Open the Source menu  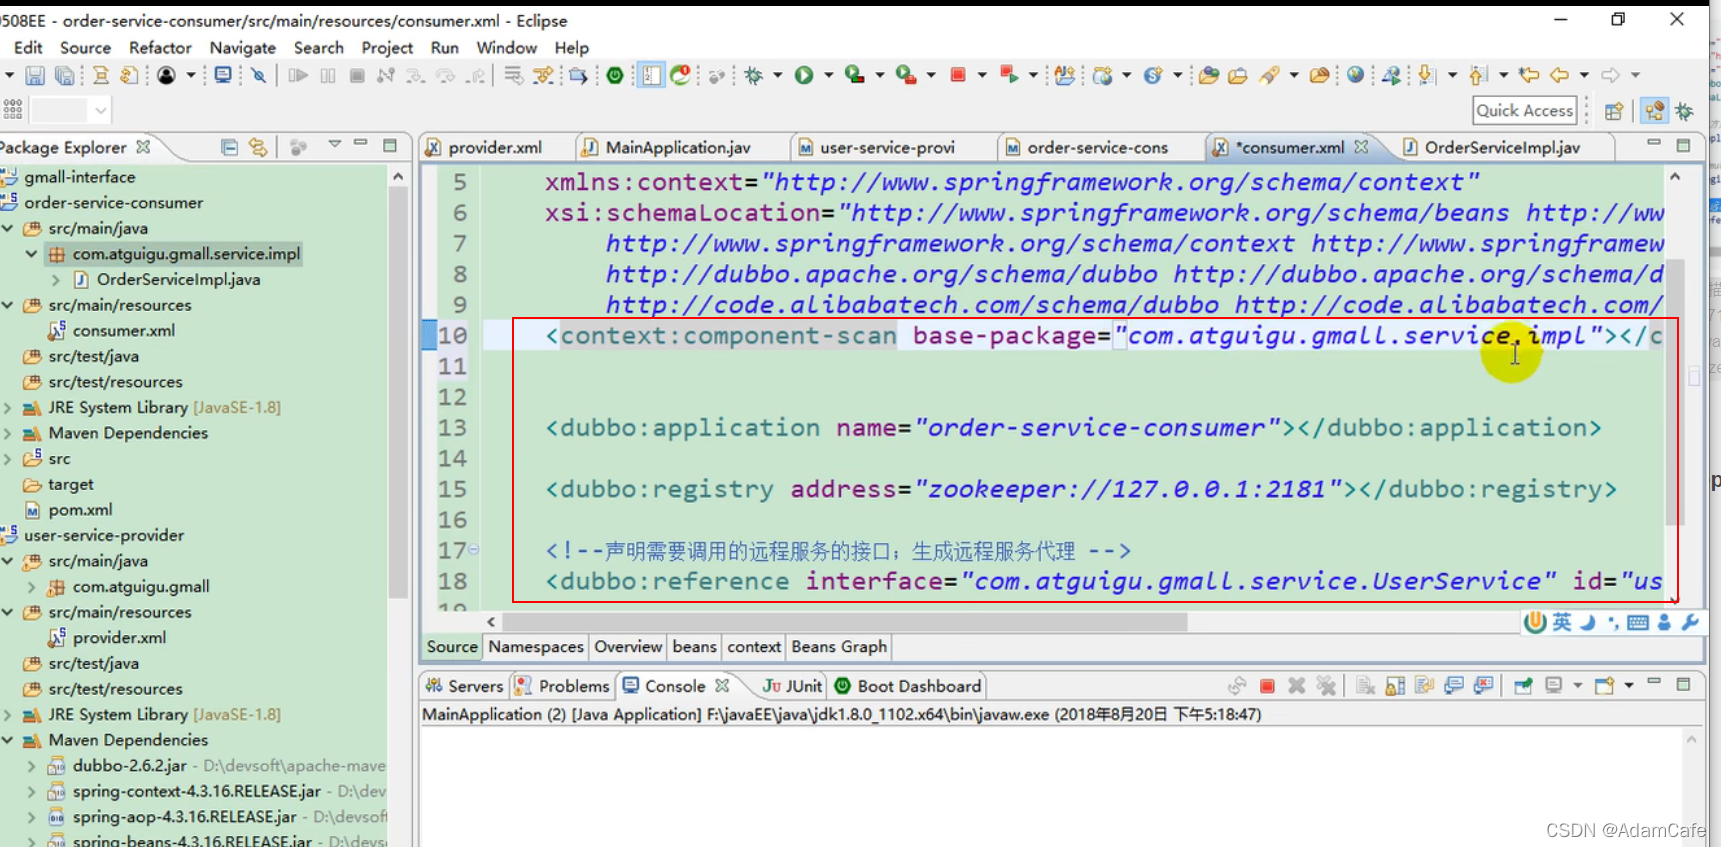point(85,48)
